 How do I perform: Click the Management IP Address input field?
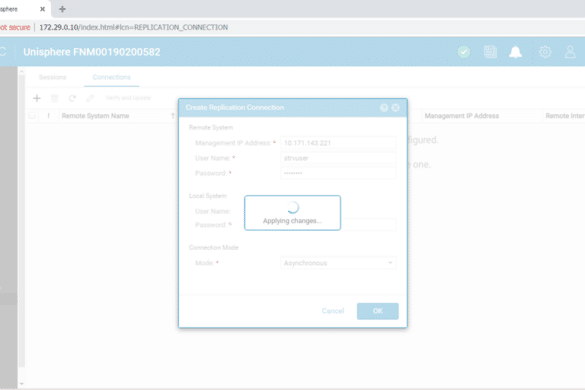(338, 143)
